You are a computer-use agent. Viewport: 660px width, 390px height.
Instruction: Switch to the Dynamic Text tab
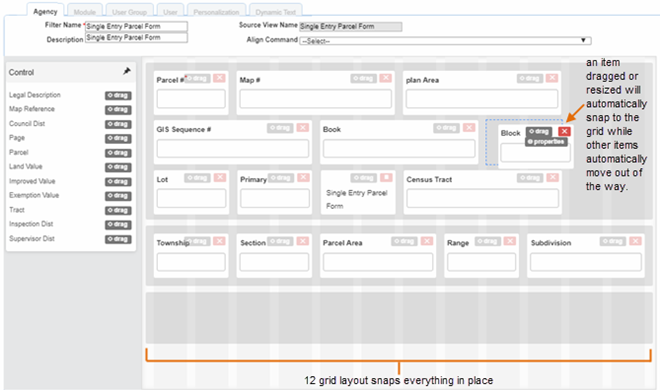(275, 11)
